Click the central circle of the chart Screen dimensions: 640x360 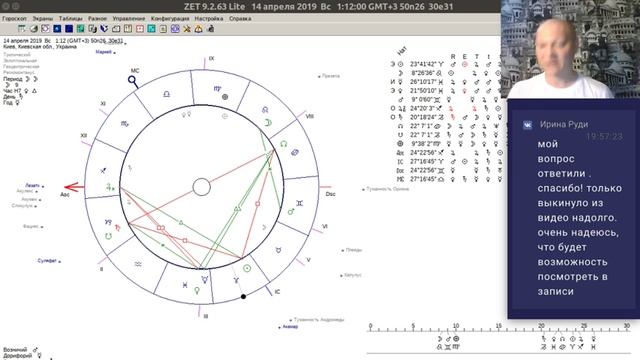click(x=201, y=187)
